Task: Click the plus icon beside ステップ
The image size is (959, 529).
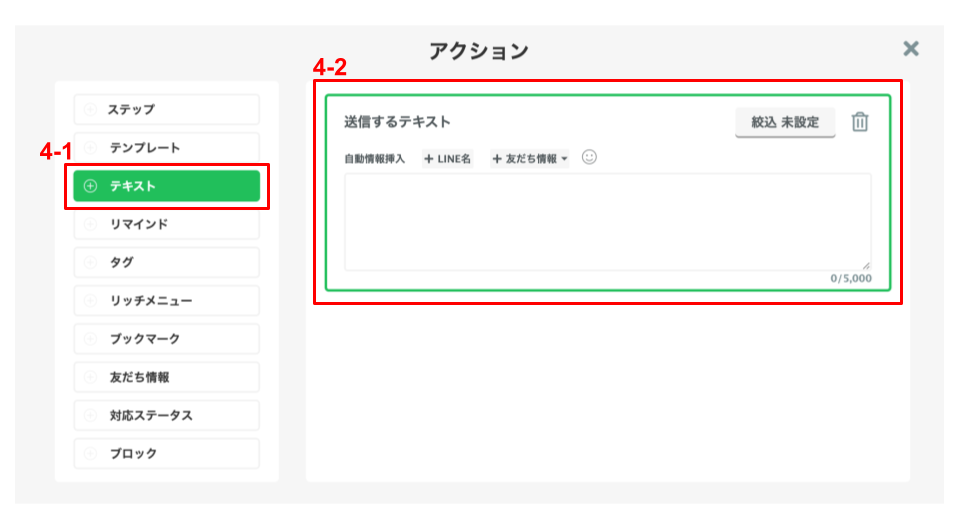Action: click(91, 109)
